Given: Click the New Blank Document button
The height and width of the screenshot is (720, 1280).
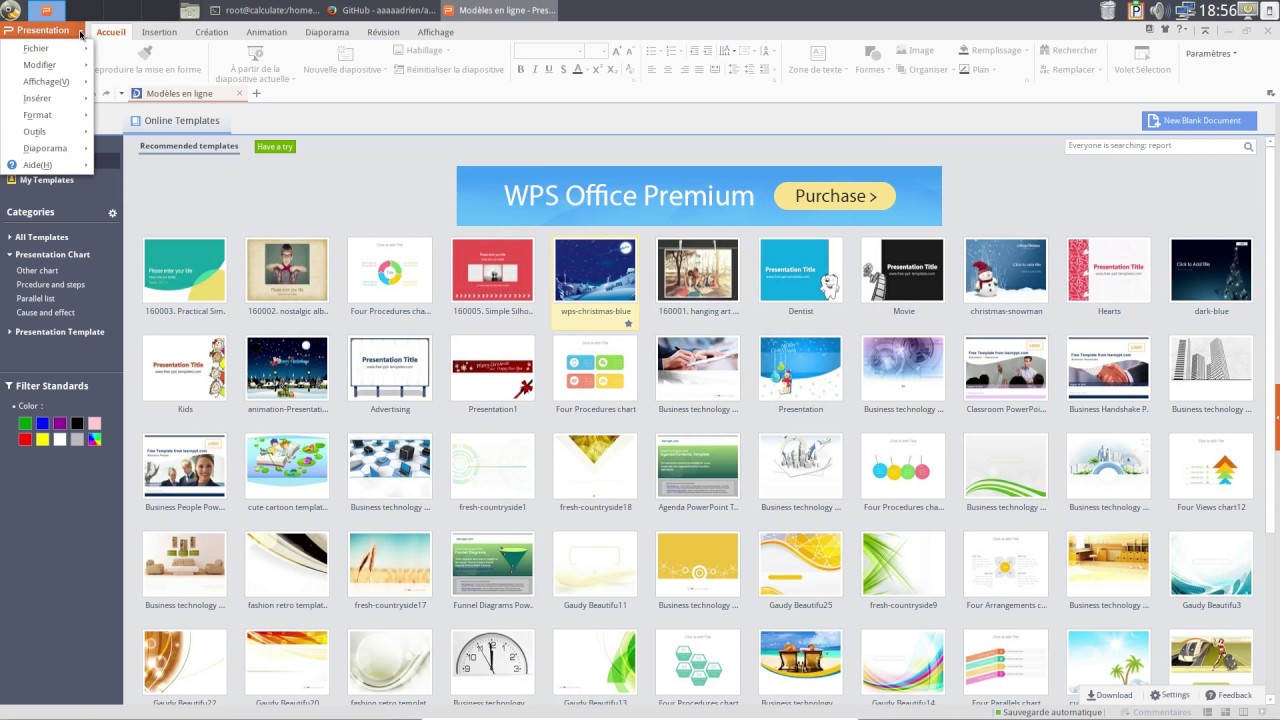Looking at the screenshot, I should tap(1199, 120).
